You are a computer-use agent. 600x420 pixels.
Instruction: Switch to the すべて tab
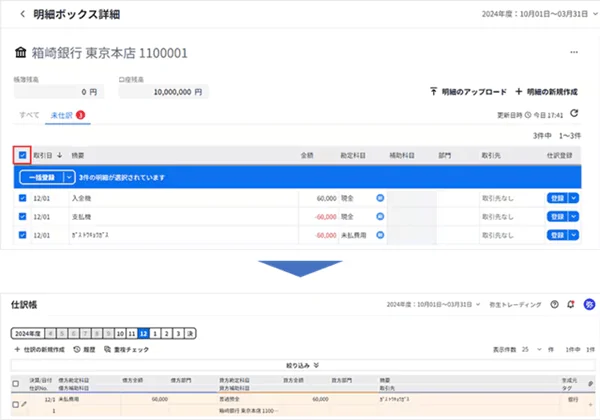tap(30, 115)
